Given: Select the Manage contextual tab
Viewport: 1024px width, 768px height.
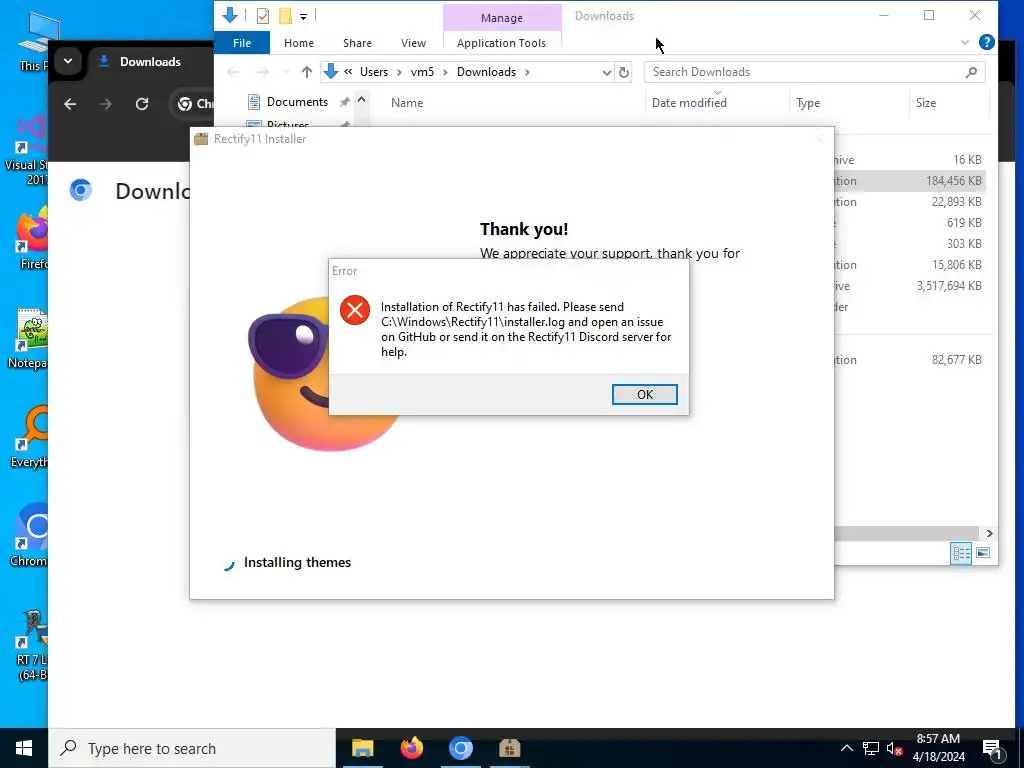Looking at the screenshot, I should (x=502, y=18).
